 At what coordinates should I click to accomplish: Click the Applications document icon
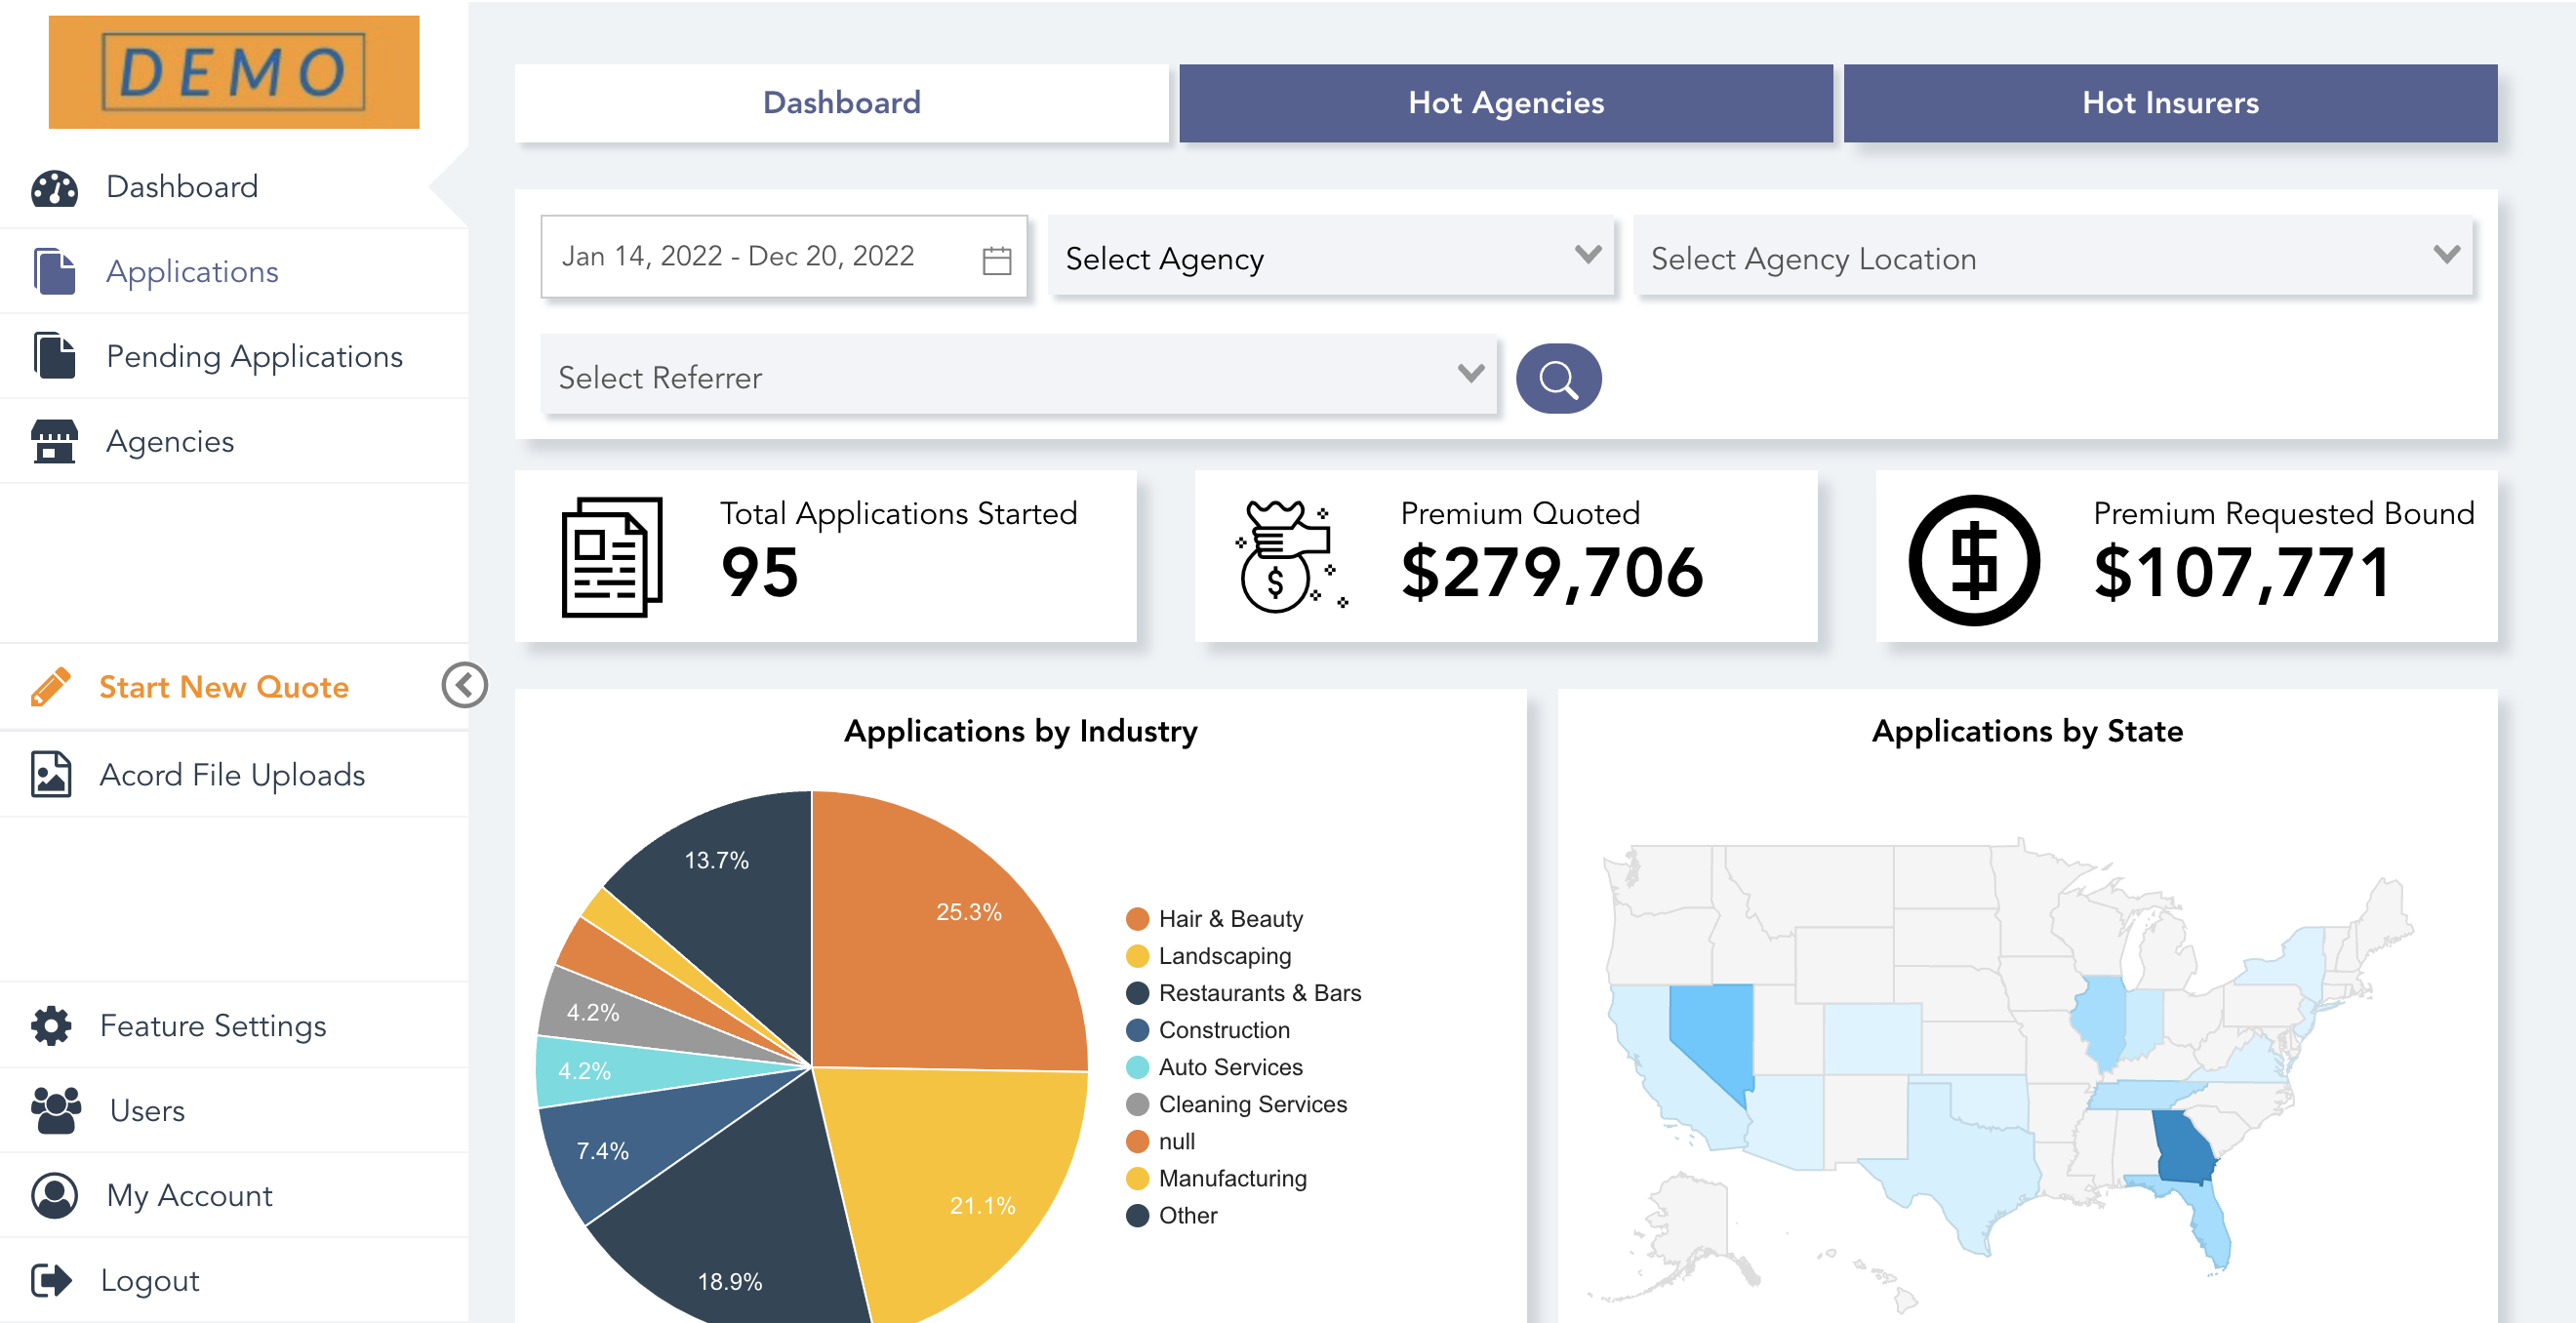point(54,272)
